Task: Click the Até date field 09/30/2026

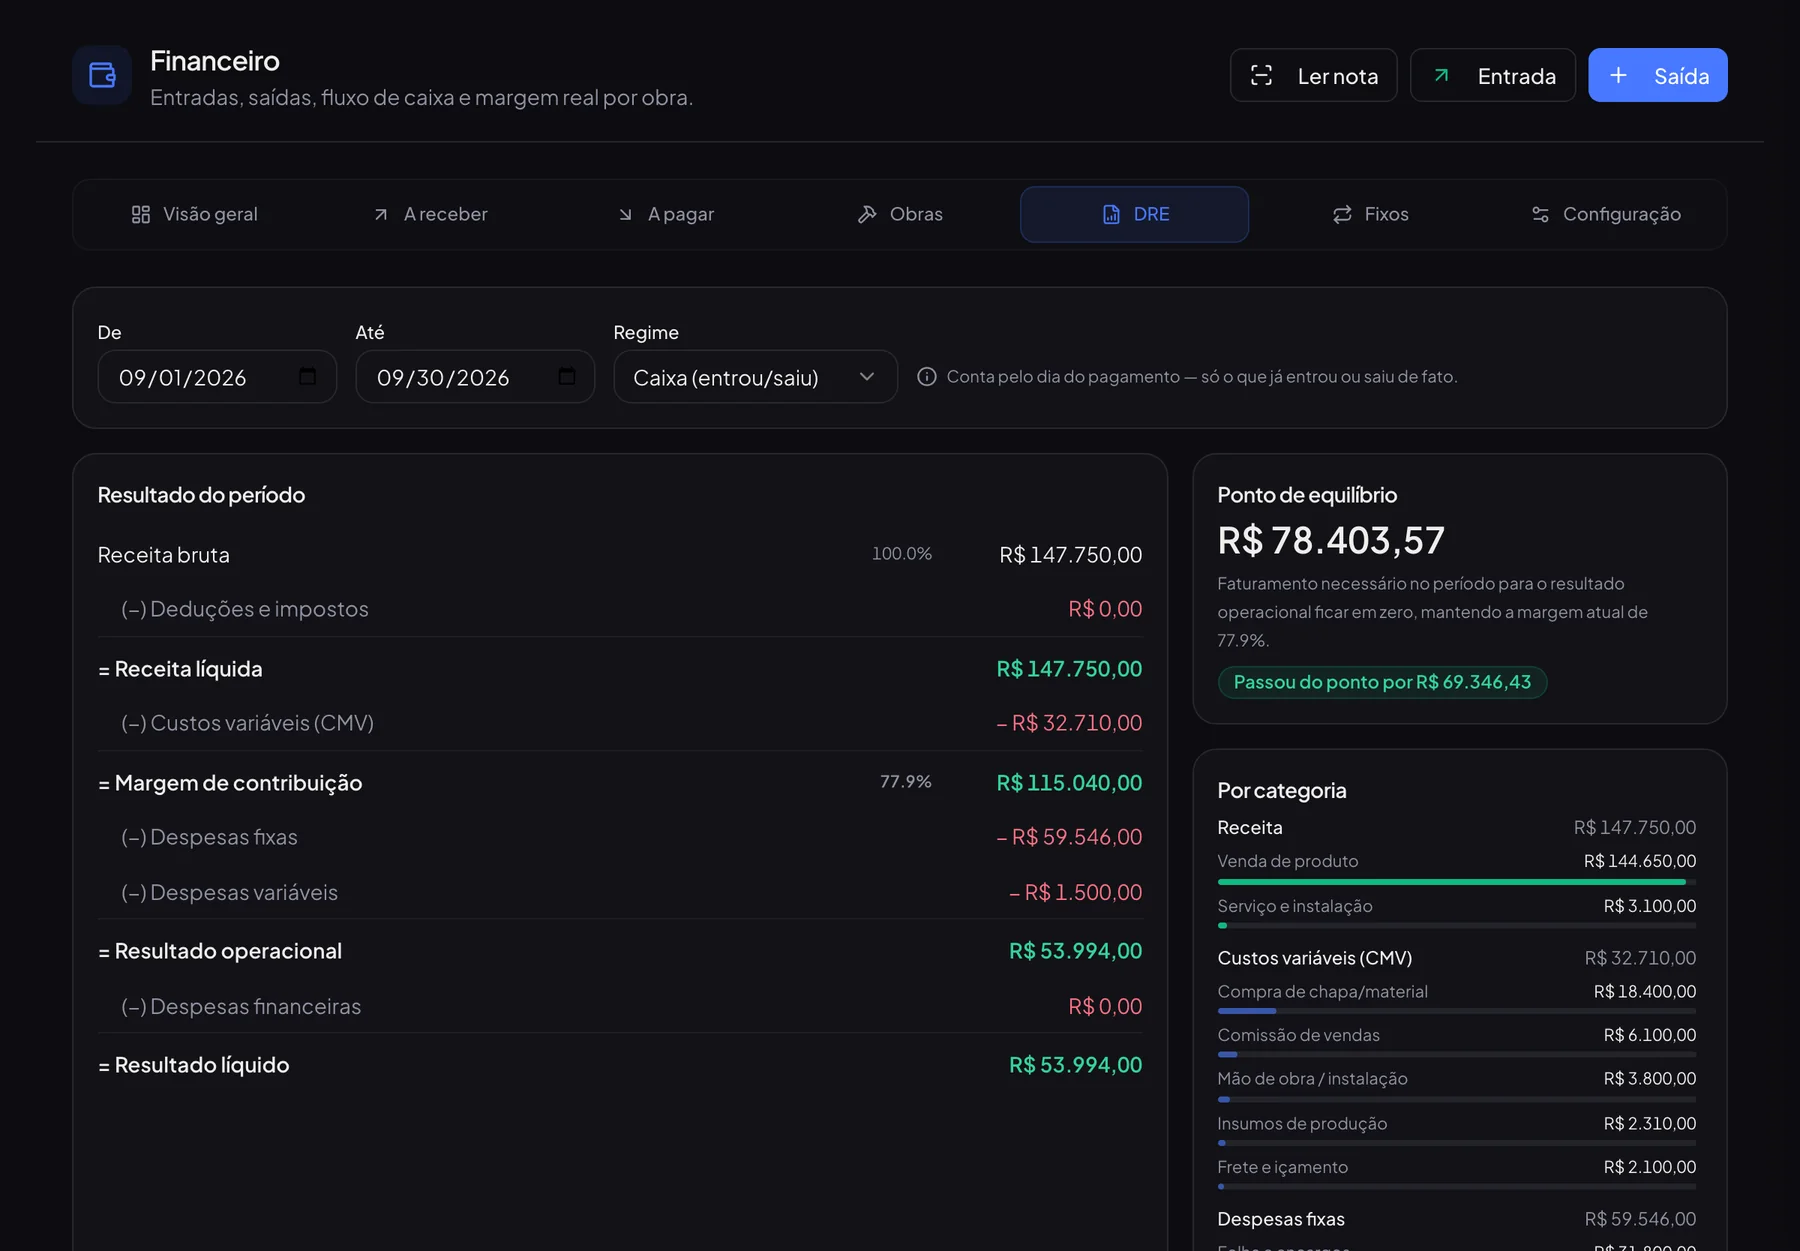Action: (x=475, y=377)
